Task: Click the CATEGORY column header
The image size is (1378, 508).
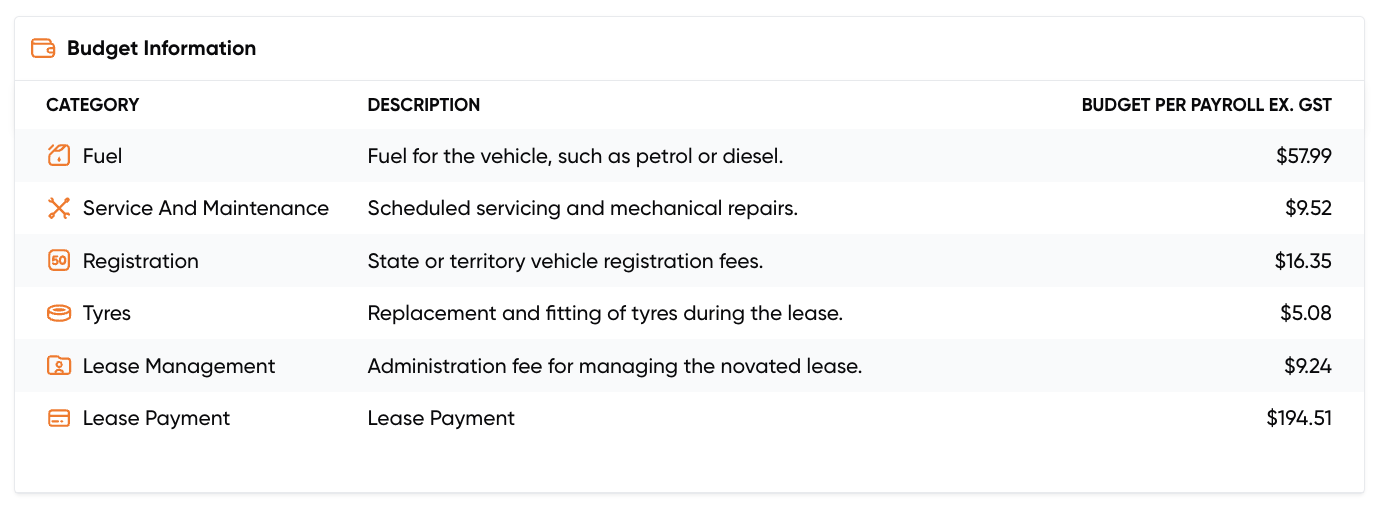Action: (93, 105)
